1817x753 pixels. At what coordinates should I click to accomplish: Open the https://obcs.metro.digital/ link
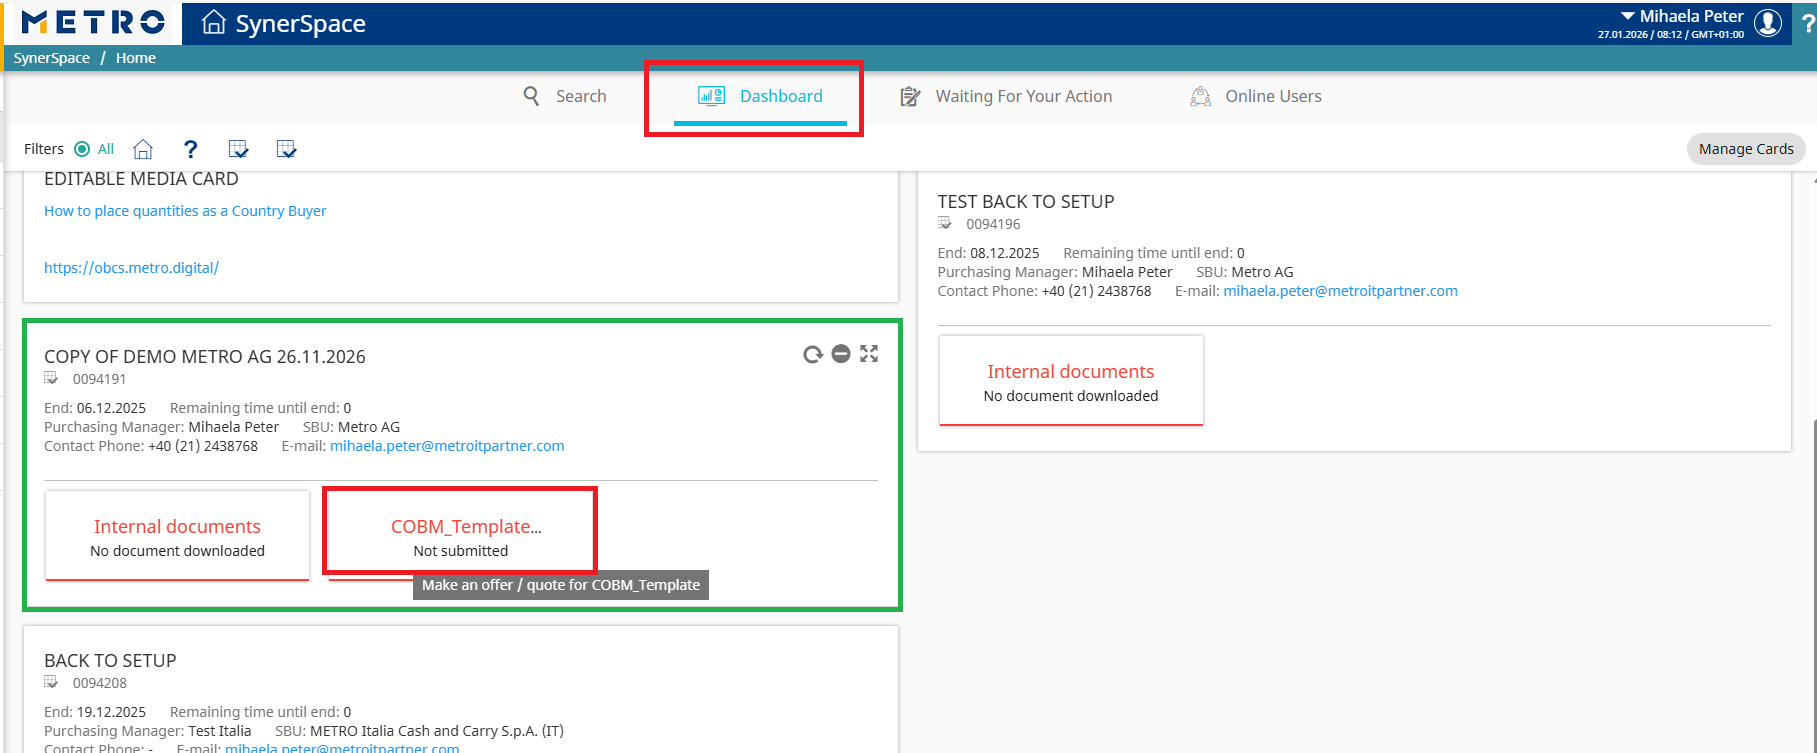(x=131, y=268)
